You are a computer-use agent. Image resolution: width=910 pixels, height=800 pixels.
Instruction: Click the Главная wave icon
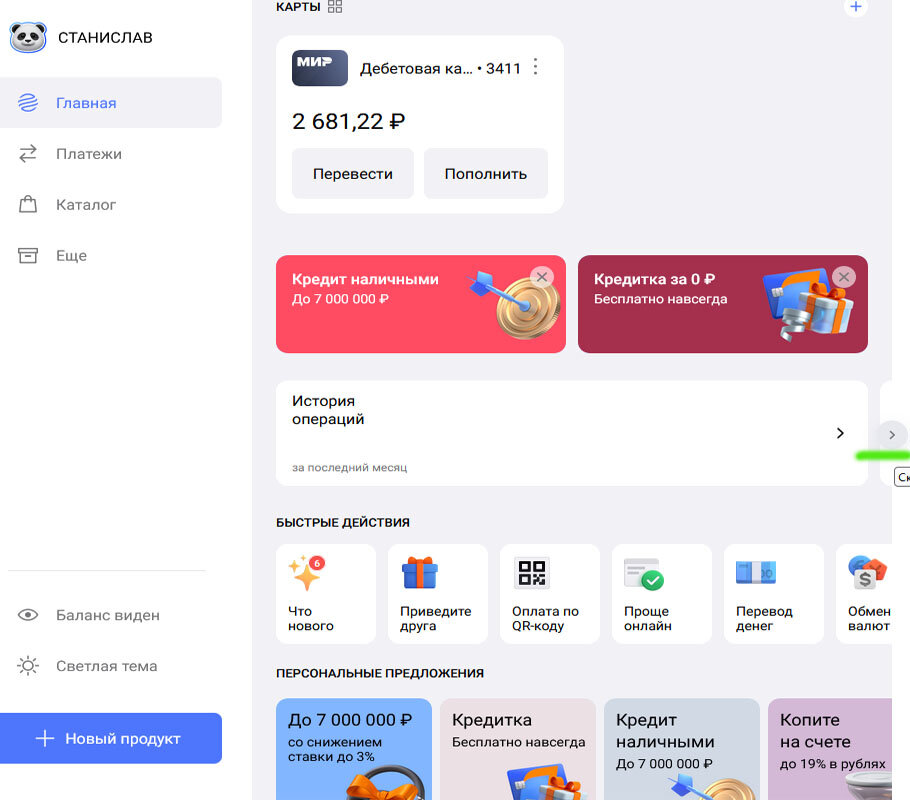coord(28,103)
